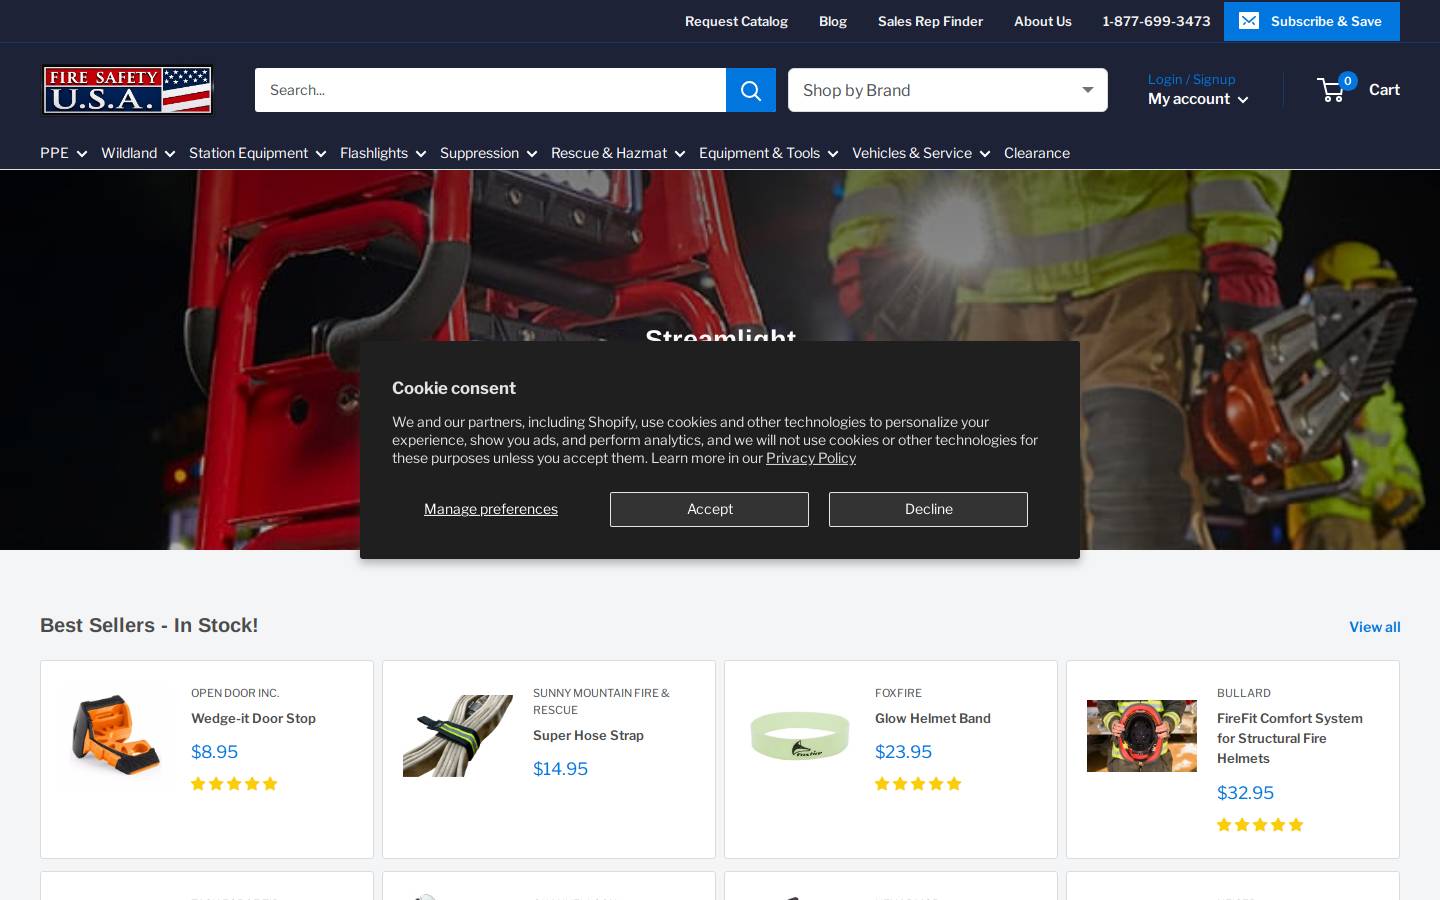Click the Login / Signup link
The image size is (1440, 900).
pyautogui.click(x=1191, y=79)
